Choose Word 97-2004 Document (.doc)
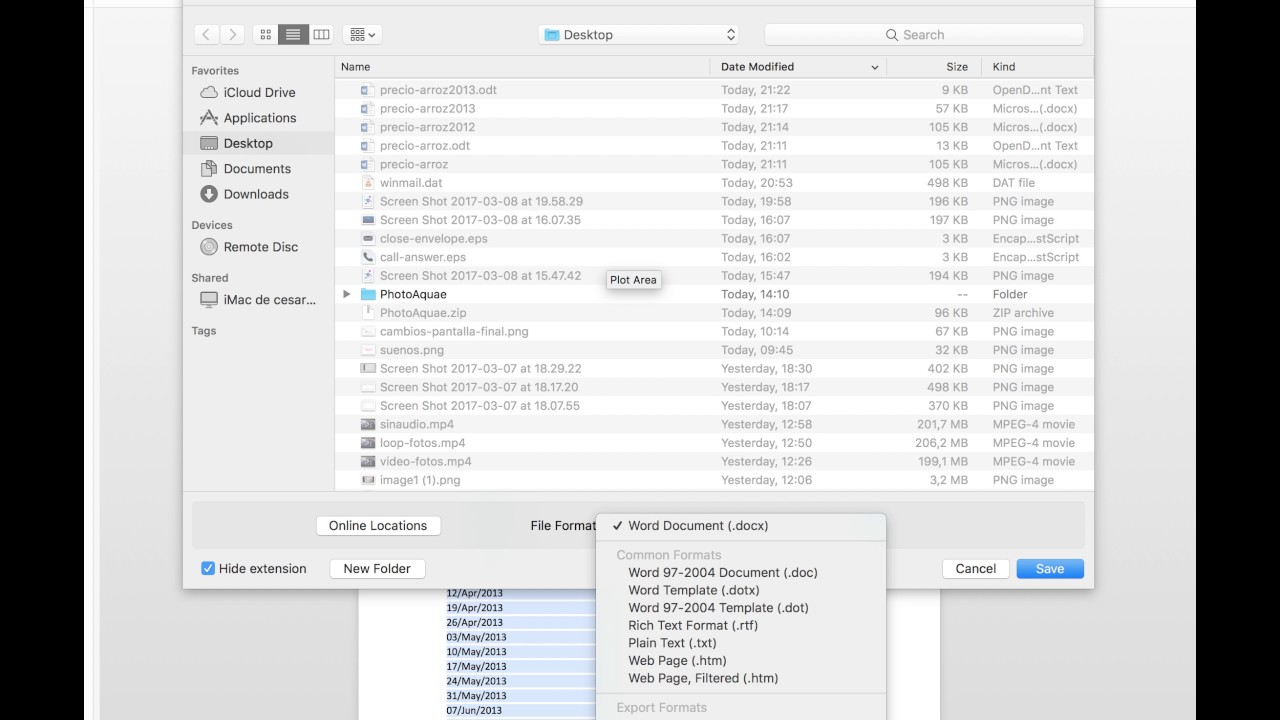The image size is (1280, 720). [x=741, y=573]
